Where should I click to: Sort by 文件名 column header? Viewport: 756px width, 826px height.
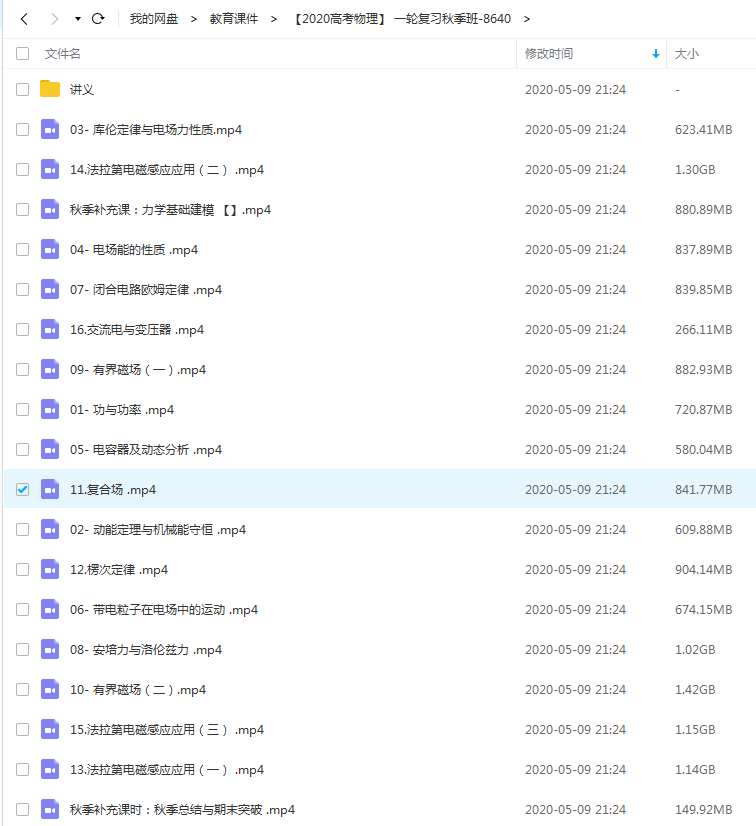(x=63, y=54)
